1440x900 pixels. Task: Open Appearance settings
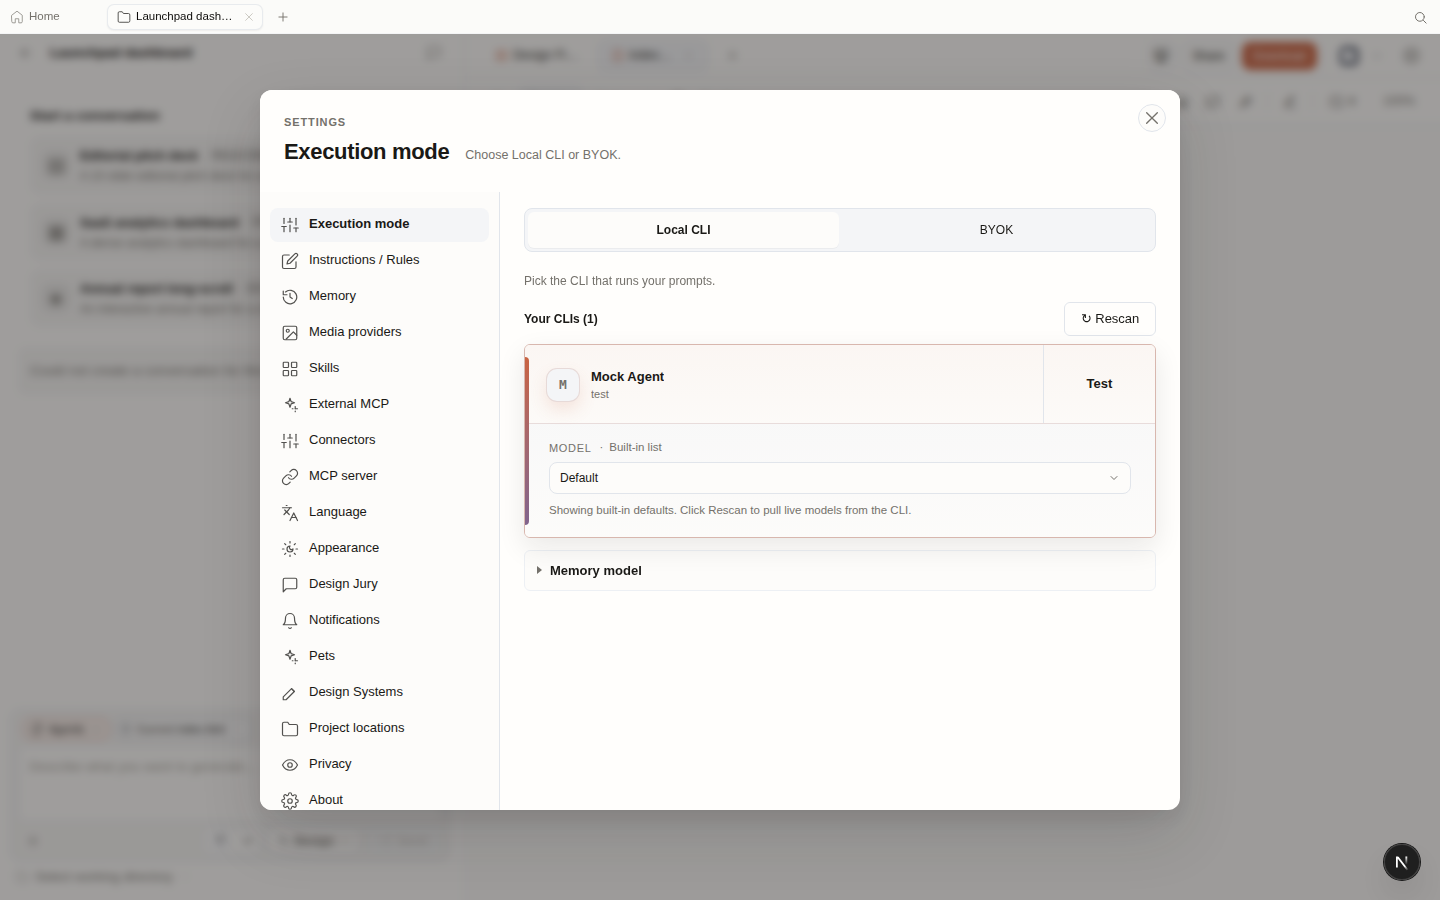coord(379,548)
